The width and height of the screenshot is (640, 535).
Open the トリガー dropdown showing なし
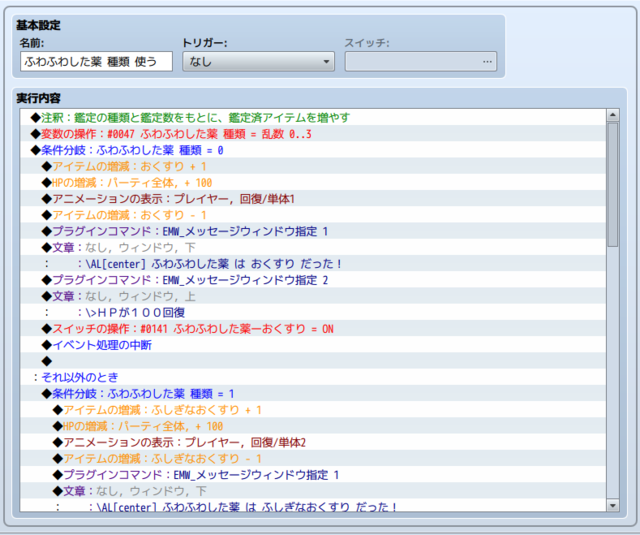(258, 62)
